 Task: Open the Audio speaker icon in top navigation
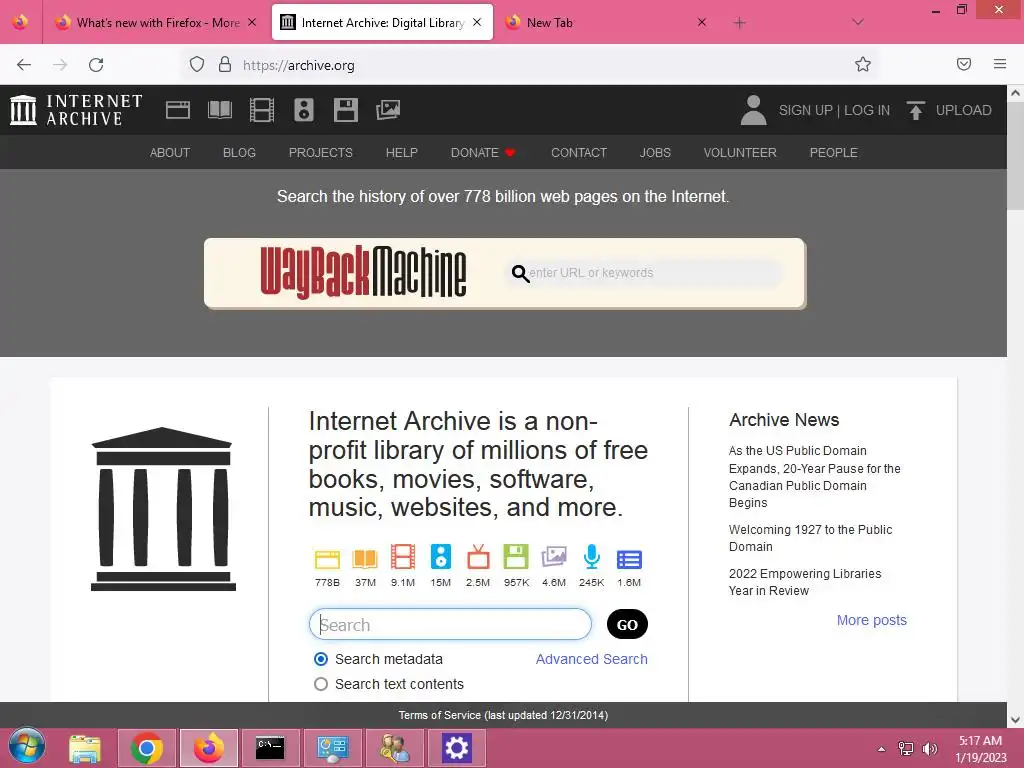(x=304, y=110)
